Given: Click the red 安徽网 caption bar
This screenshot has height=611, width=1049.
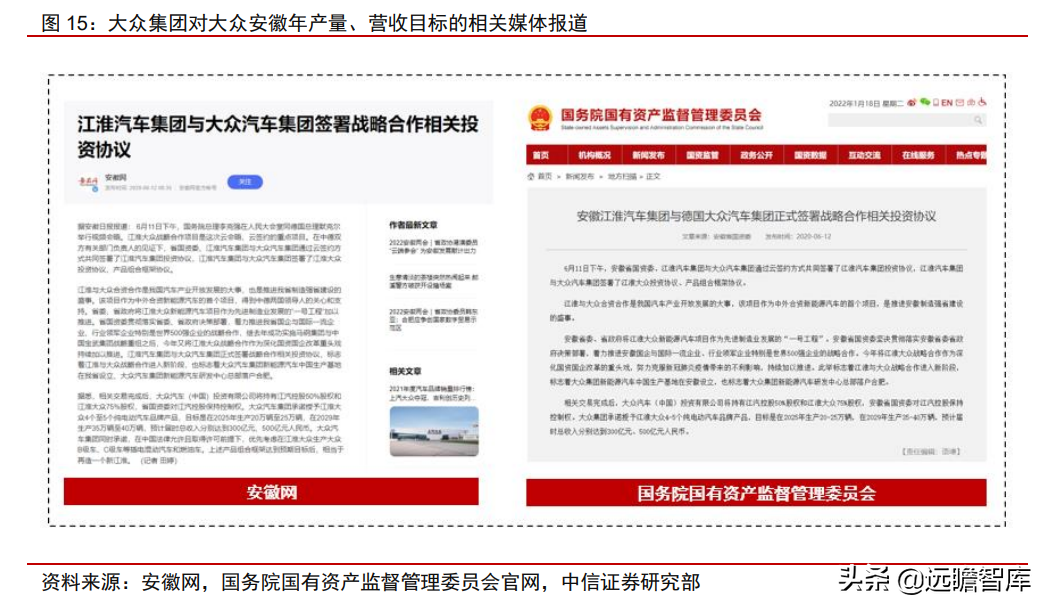Looking at the screenshot, I should click(x=271, y=492).
